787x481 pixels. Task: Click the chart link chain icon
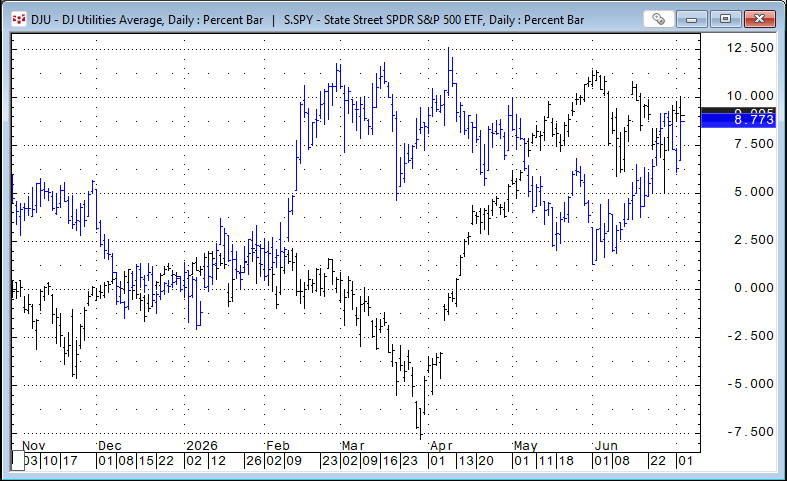(x=658, y=19)
